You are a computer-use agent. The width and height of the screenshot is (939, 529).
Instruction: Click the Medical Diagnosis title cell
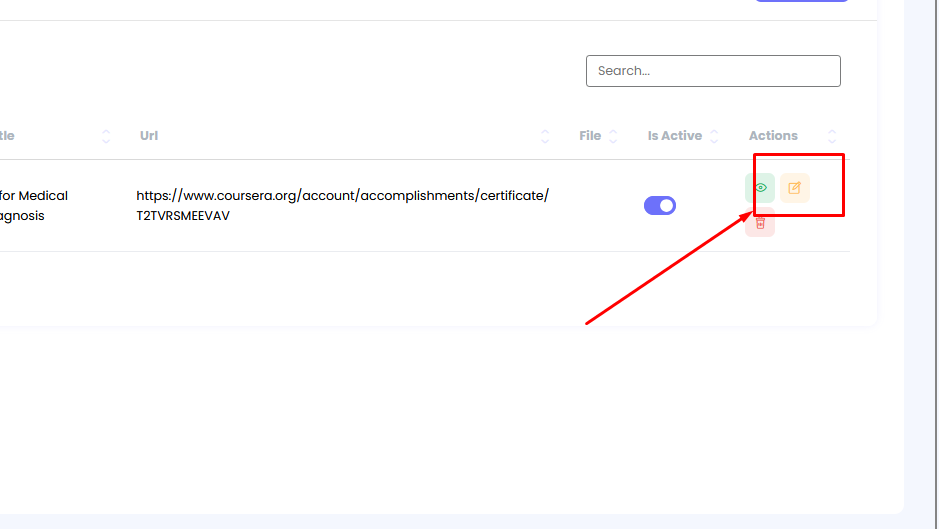pos(34,205)
